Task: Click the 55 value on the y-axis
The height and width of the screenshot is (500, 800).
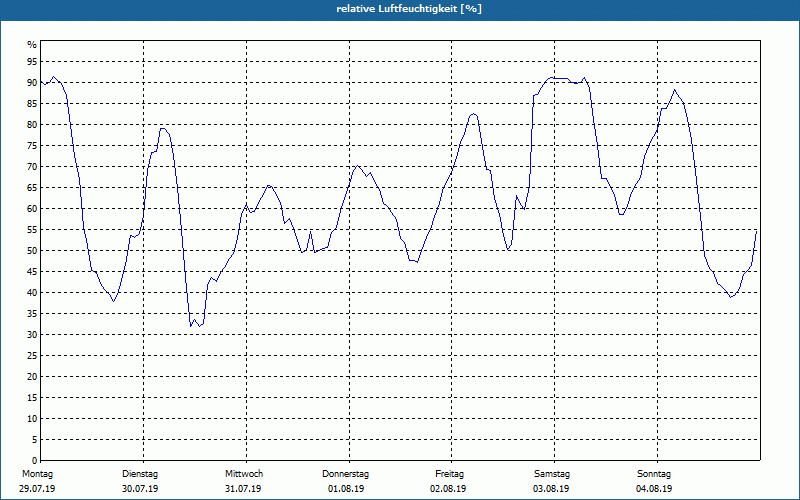Action: coord(32,230)
